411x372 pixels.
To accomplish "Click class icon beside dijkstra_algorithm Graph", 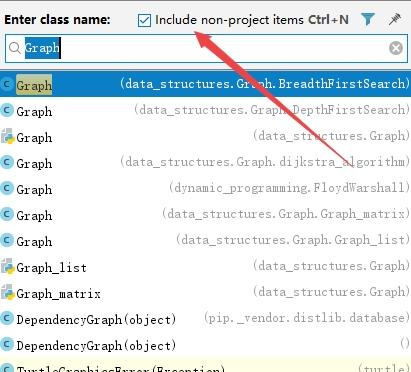I will tap(7, 162).
